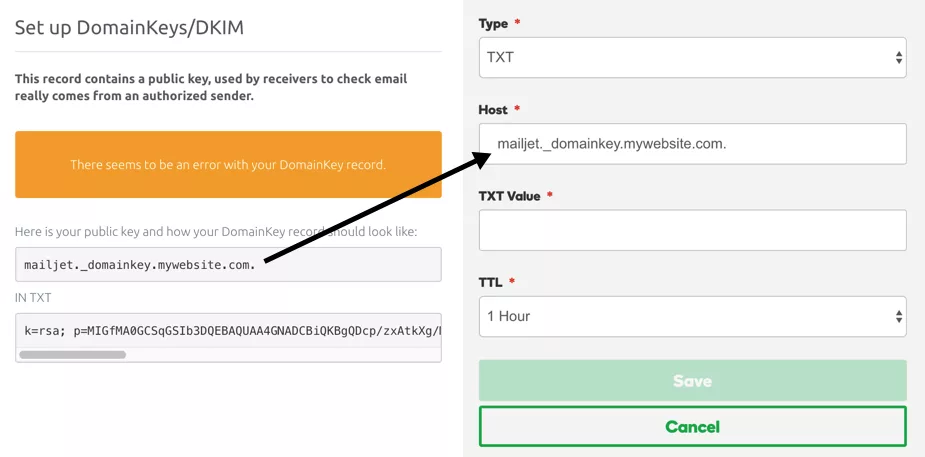Click the TTL field label
The width and height of the screenshot is (925, 457).
(x=490, y=283)
